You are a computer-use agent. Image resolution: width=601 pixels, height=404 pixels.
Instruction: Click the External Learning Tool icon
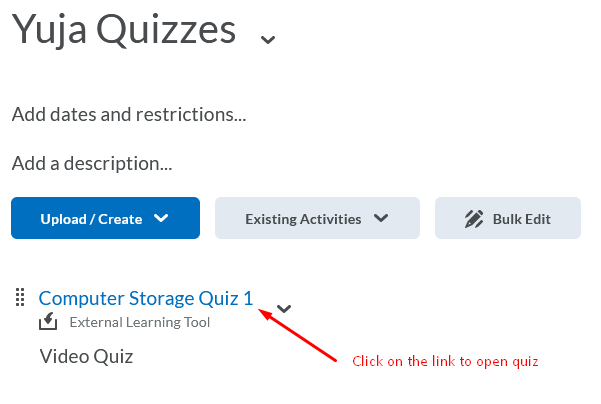pyautogui.click(x=48, y=322)
